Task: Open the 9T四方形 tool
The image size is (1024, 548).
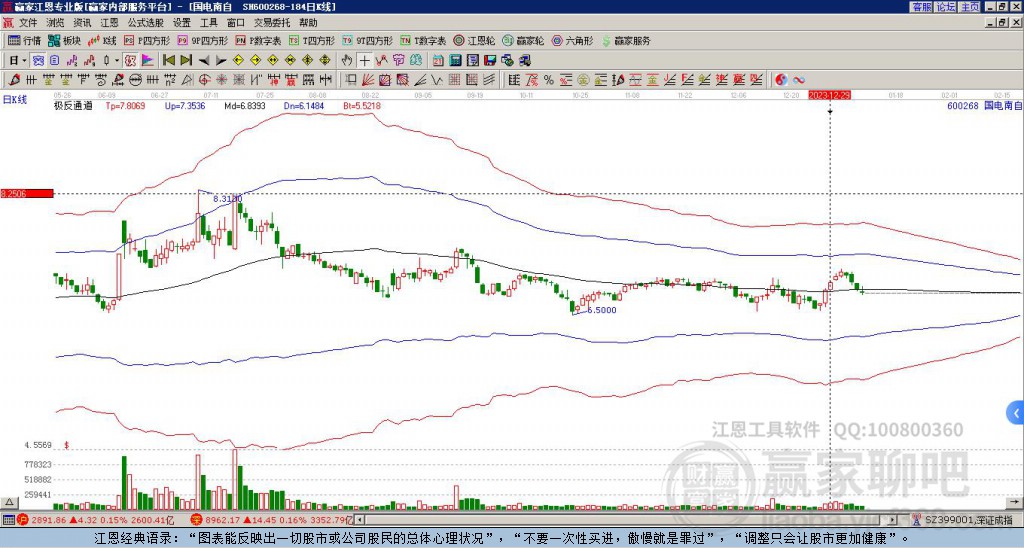Action: coord(367,40)
